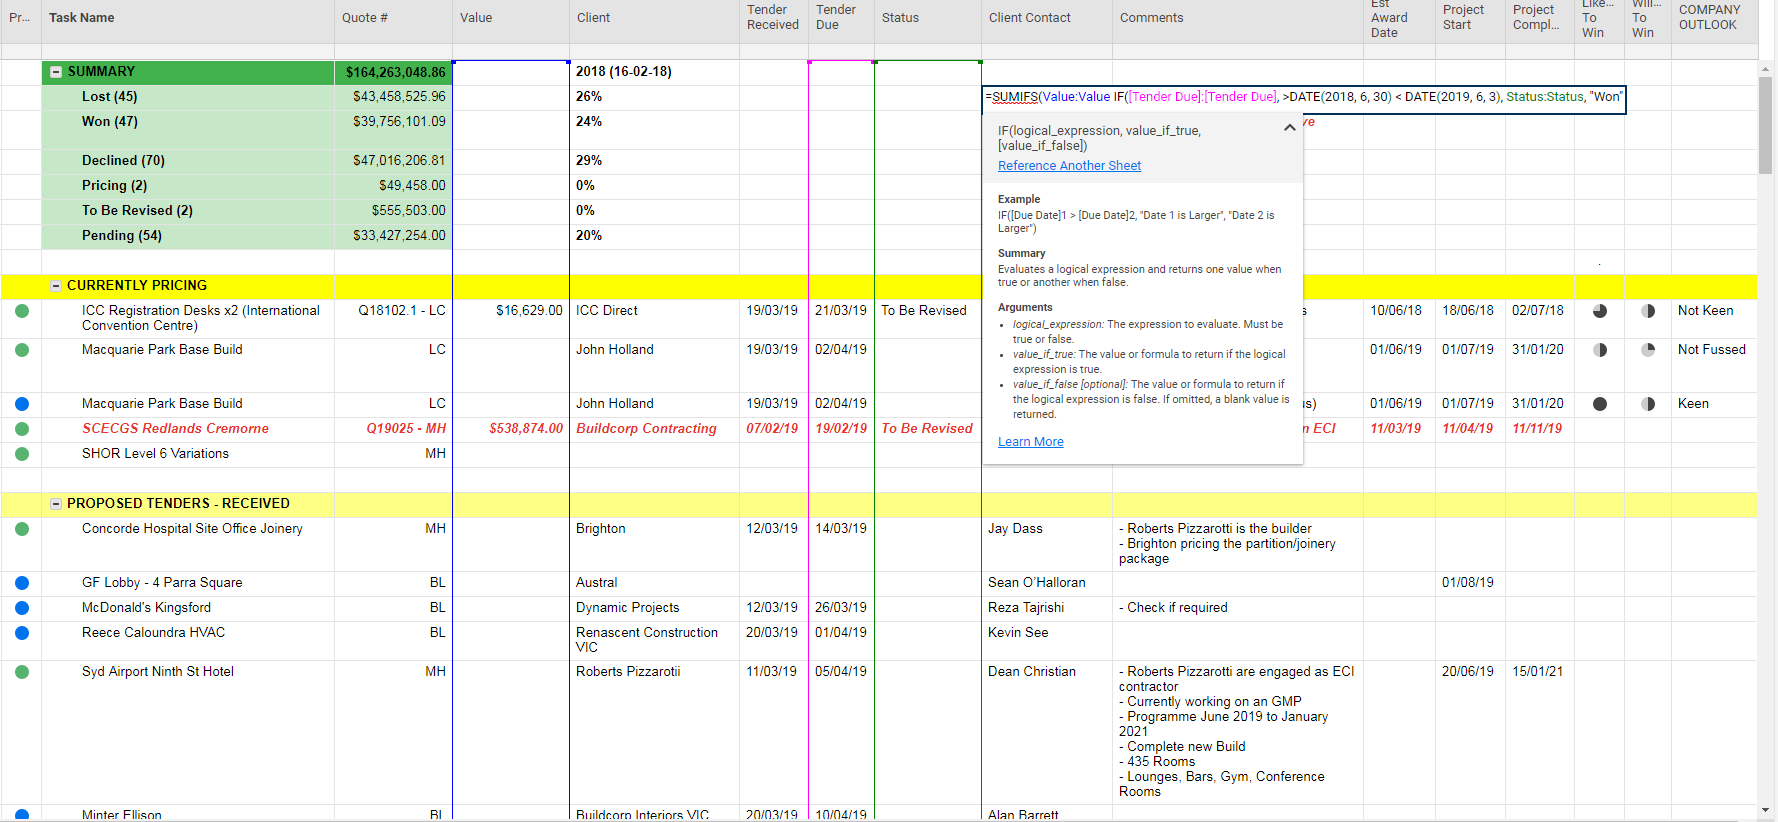Click green status dot for Syd Airport Ninth St Hotel
Viewport: 1778px width, 822px height.
(x=22, y=672)
